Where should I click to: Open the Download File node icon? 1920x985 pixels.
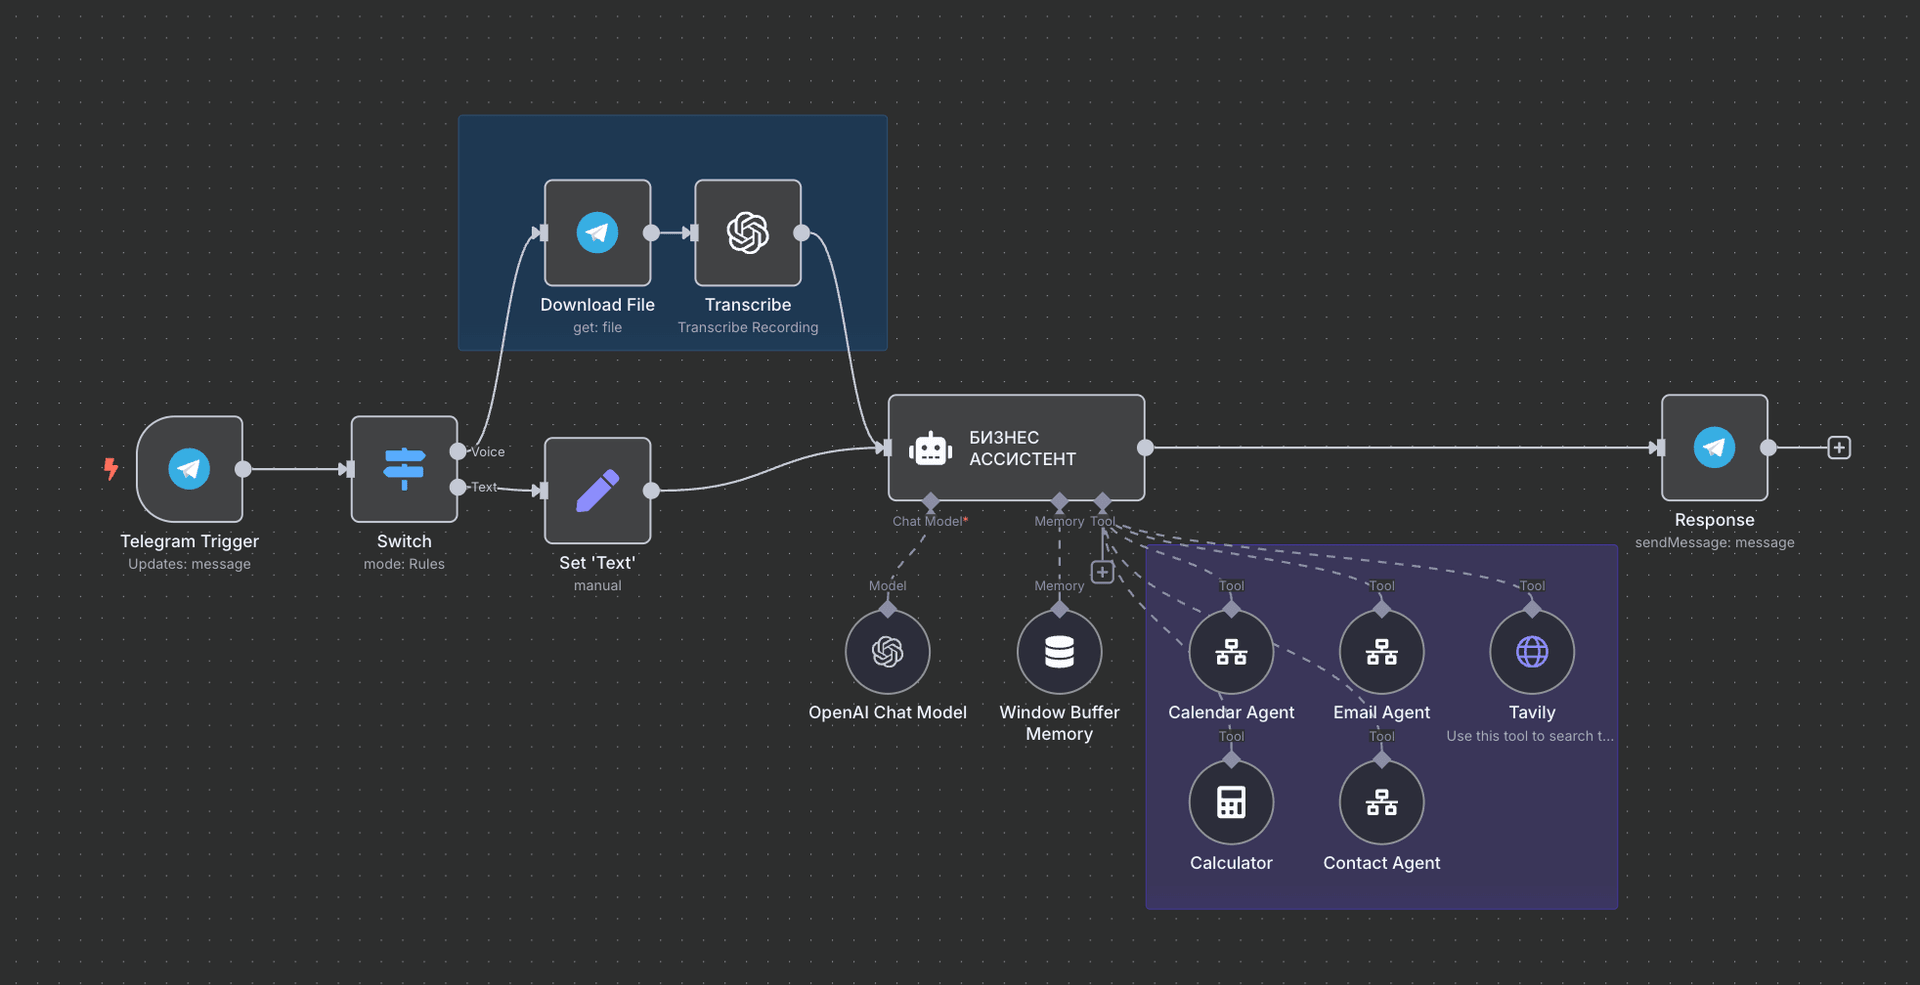597,232
